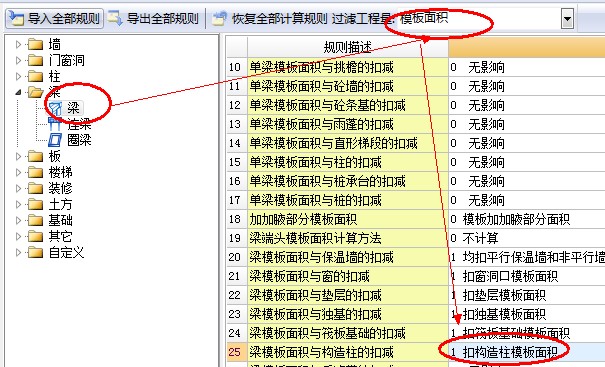Expand the 楼梯 tree node
605x367 pixels.
pos(18,172)
